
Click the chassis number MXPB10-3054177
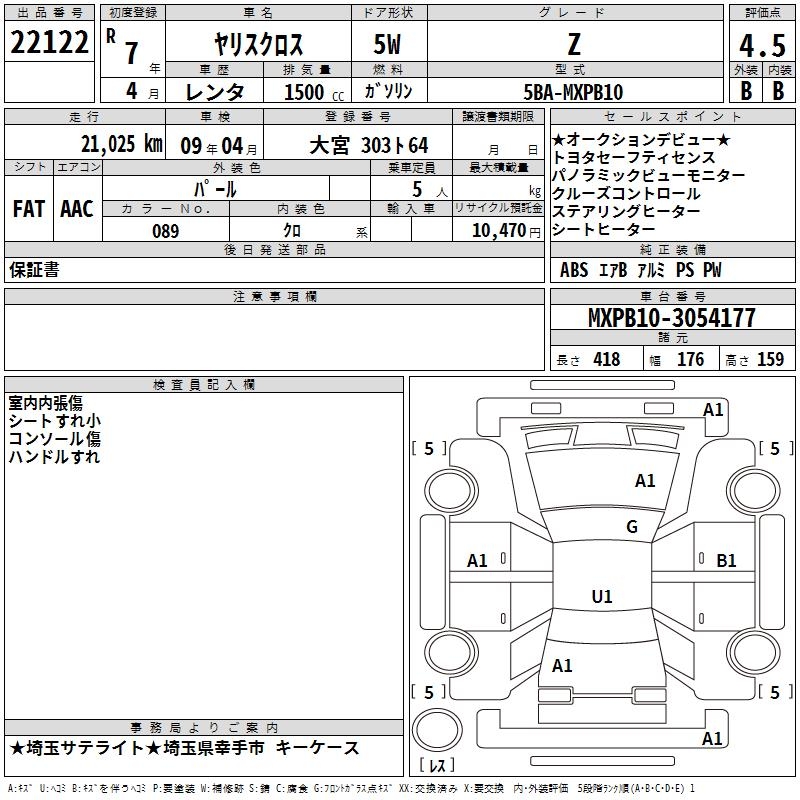pos(671,319)
